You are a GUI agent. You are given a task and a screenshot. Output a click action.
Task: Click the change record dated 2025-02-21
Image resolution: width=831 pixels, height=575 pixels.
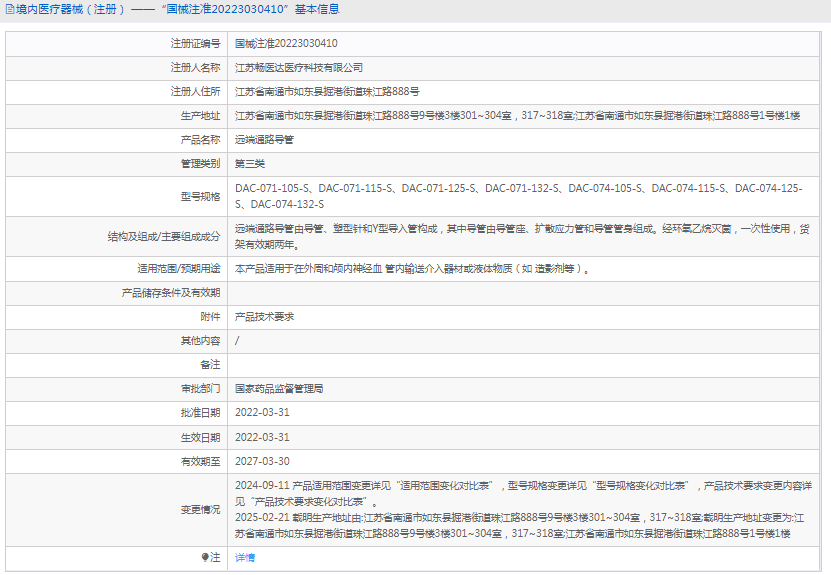(519, 525)
